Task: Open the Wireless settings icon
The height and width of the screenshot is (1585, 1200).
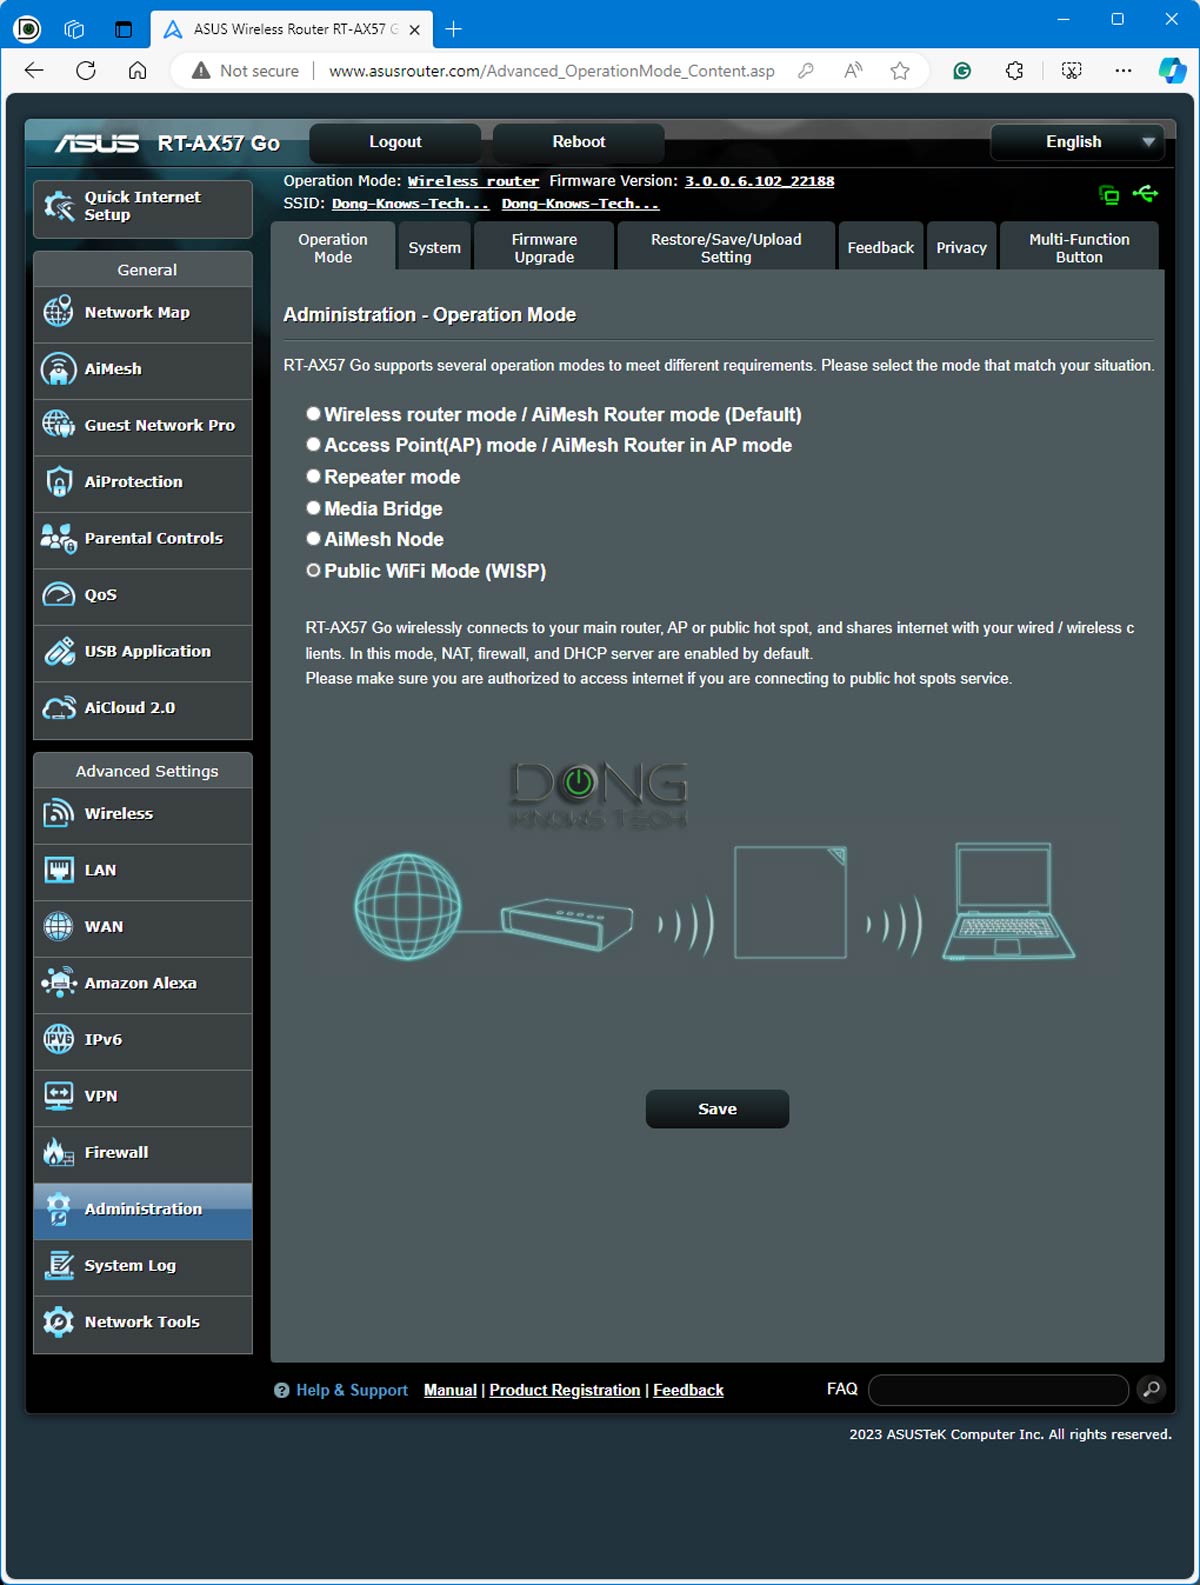Action: click(58, 813)
